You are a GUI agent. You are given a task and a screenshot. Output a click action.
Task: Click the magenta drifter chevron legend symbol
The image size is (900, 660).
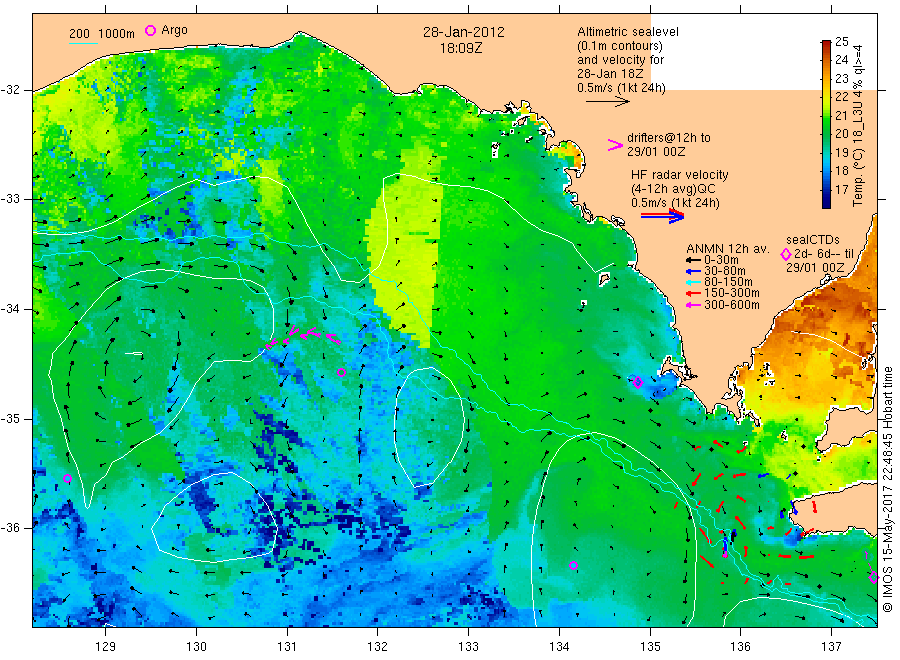[615, 146]
